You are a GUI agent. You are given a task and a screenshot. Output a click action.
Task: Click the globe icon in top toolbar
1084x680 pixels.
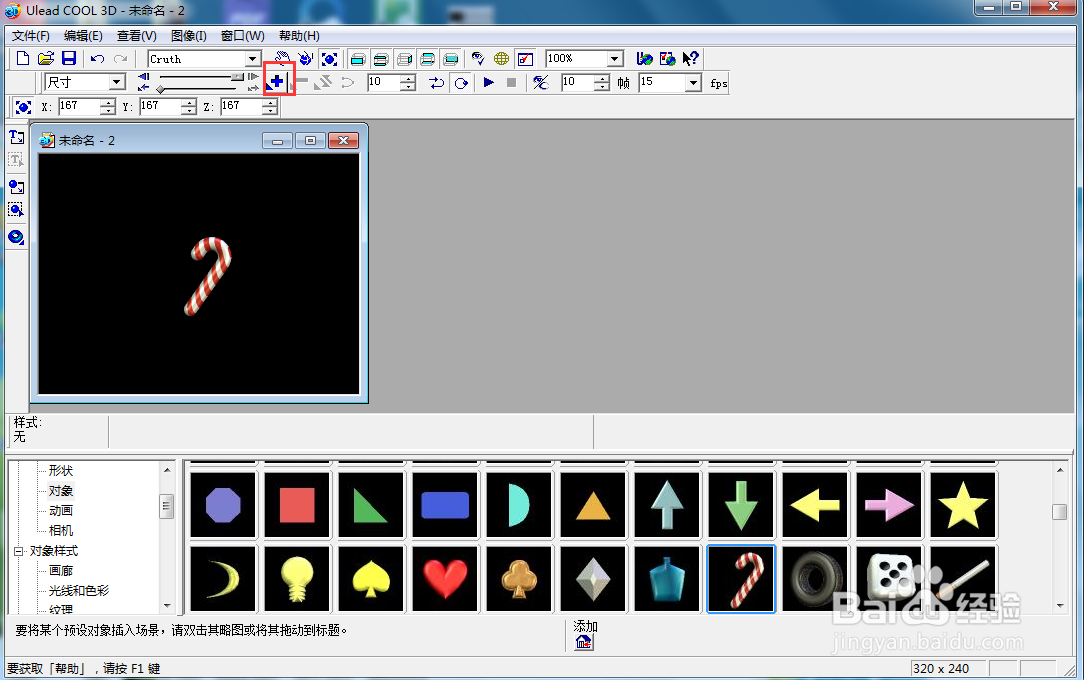[x=501, y=59]
